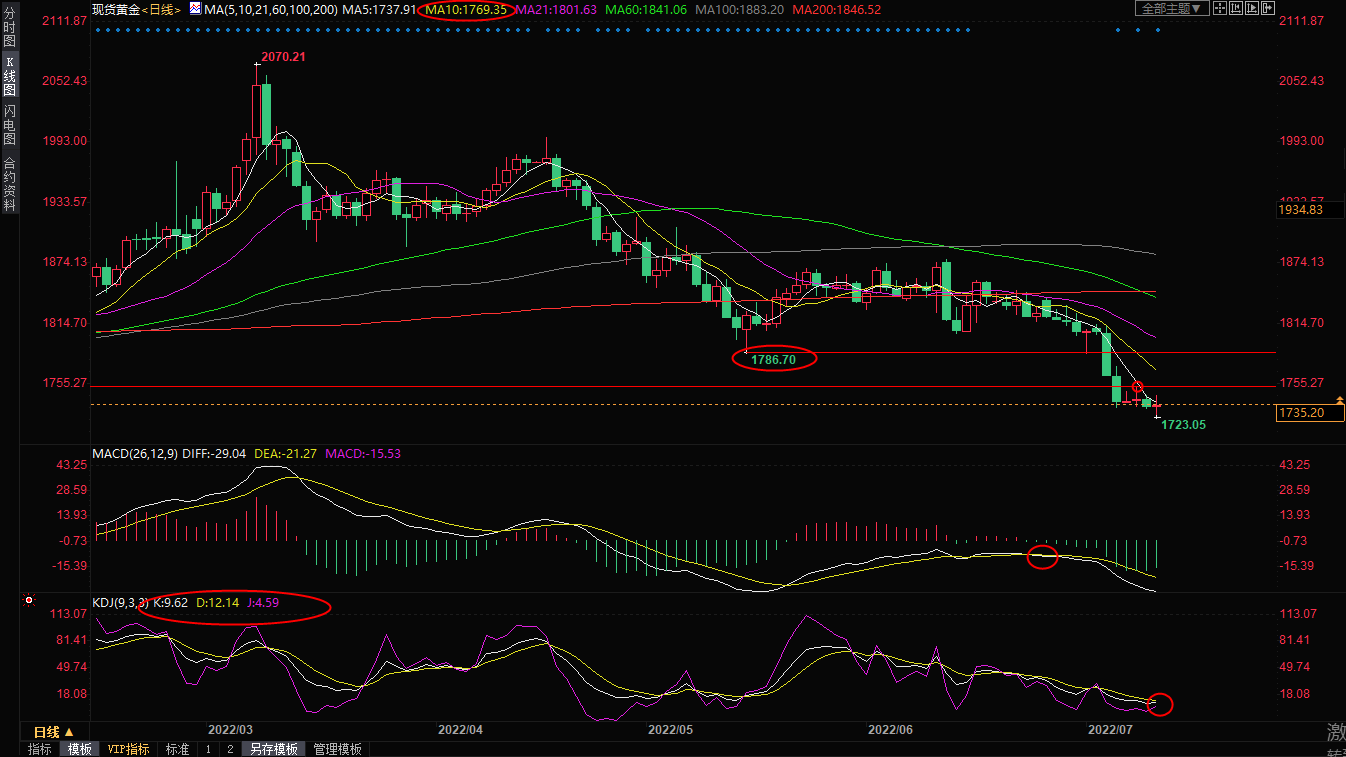Click the red alert sun icon
This screenshot has width=1346, height=757.
[x=29, y=601]
